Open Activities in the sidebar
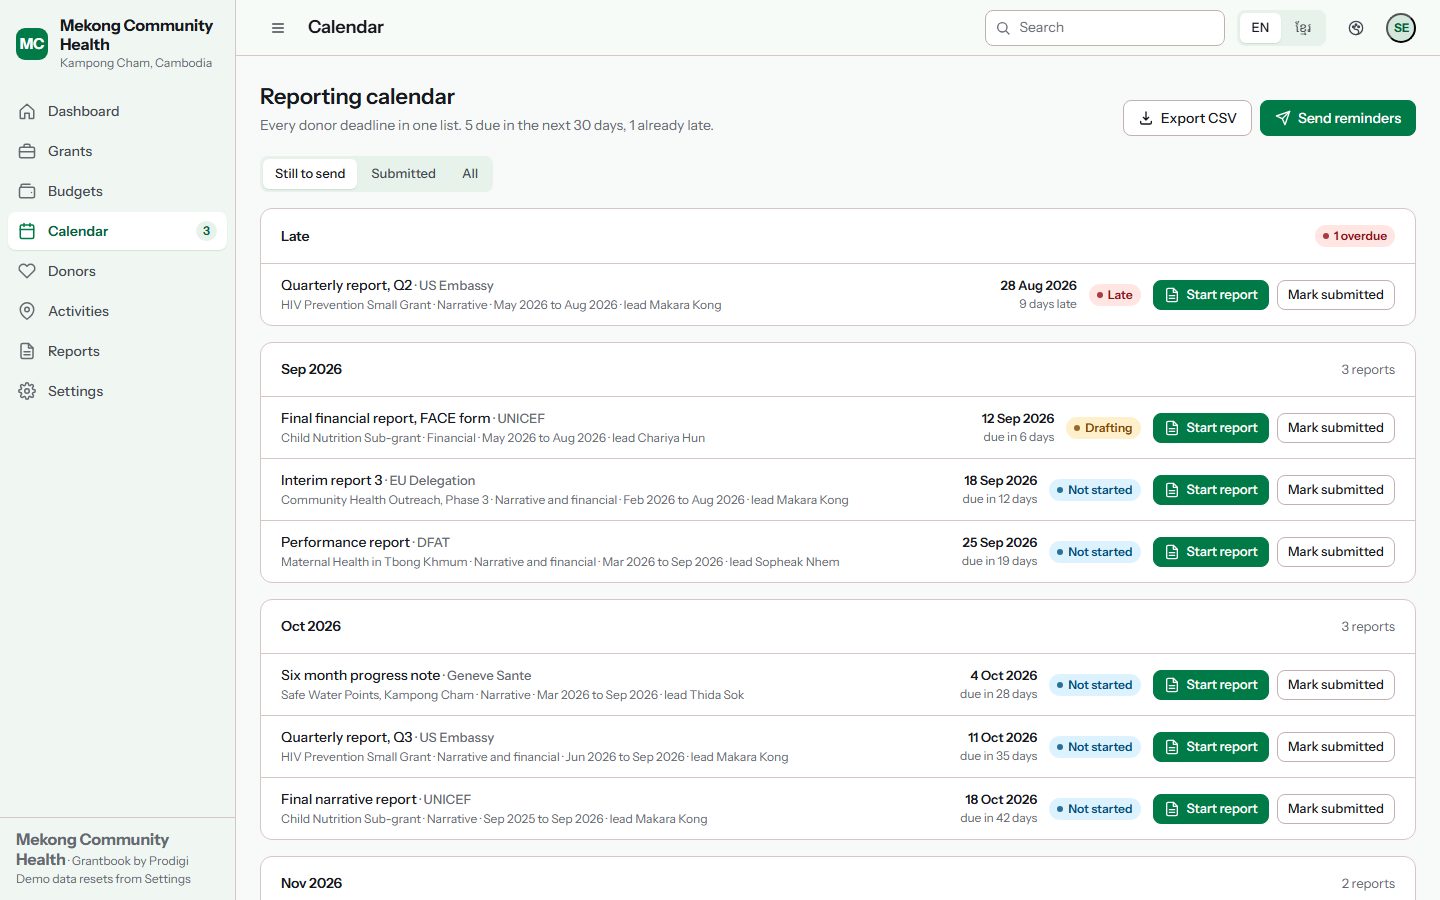 [x=117, y=311]
